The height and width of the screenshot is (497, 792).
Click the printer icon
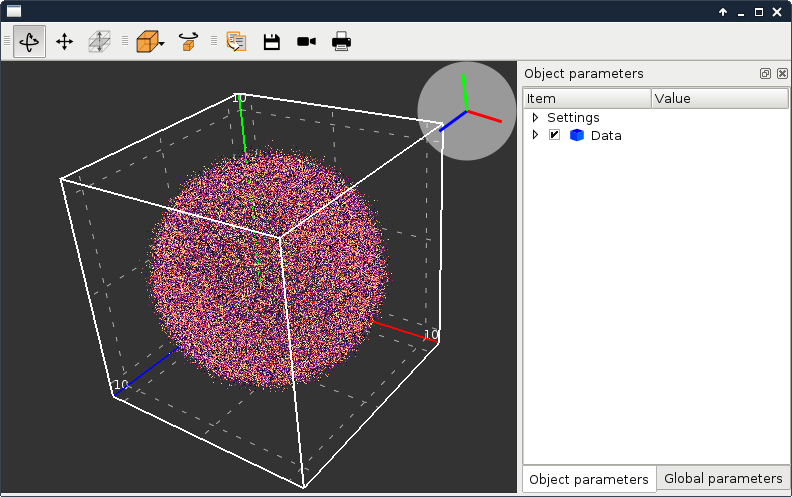point(341,42)
